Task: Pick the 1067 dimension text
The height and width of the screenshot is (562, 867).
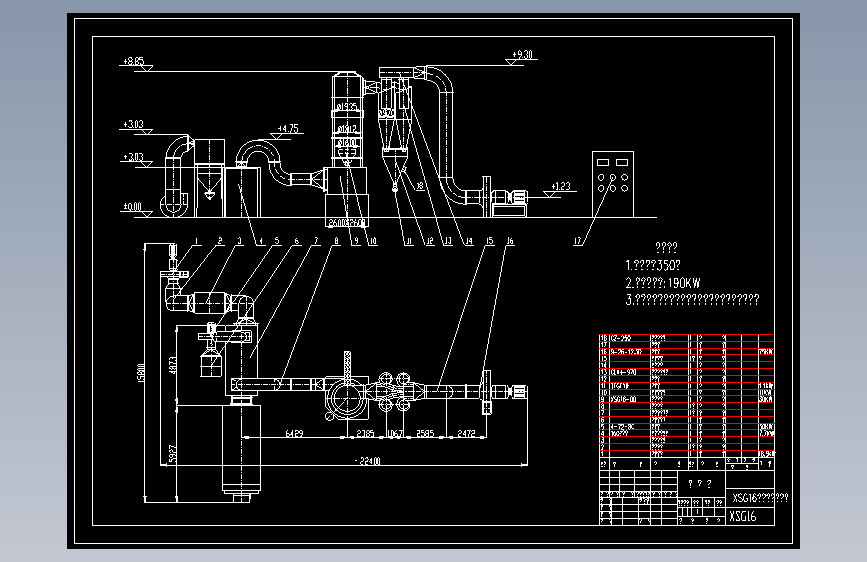Action: tap(395, 433)
